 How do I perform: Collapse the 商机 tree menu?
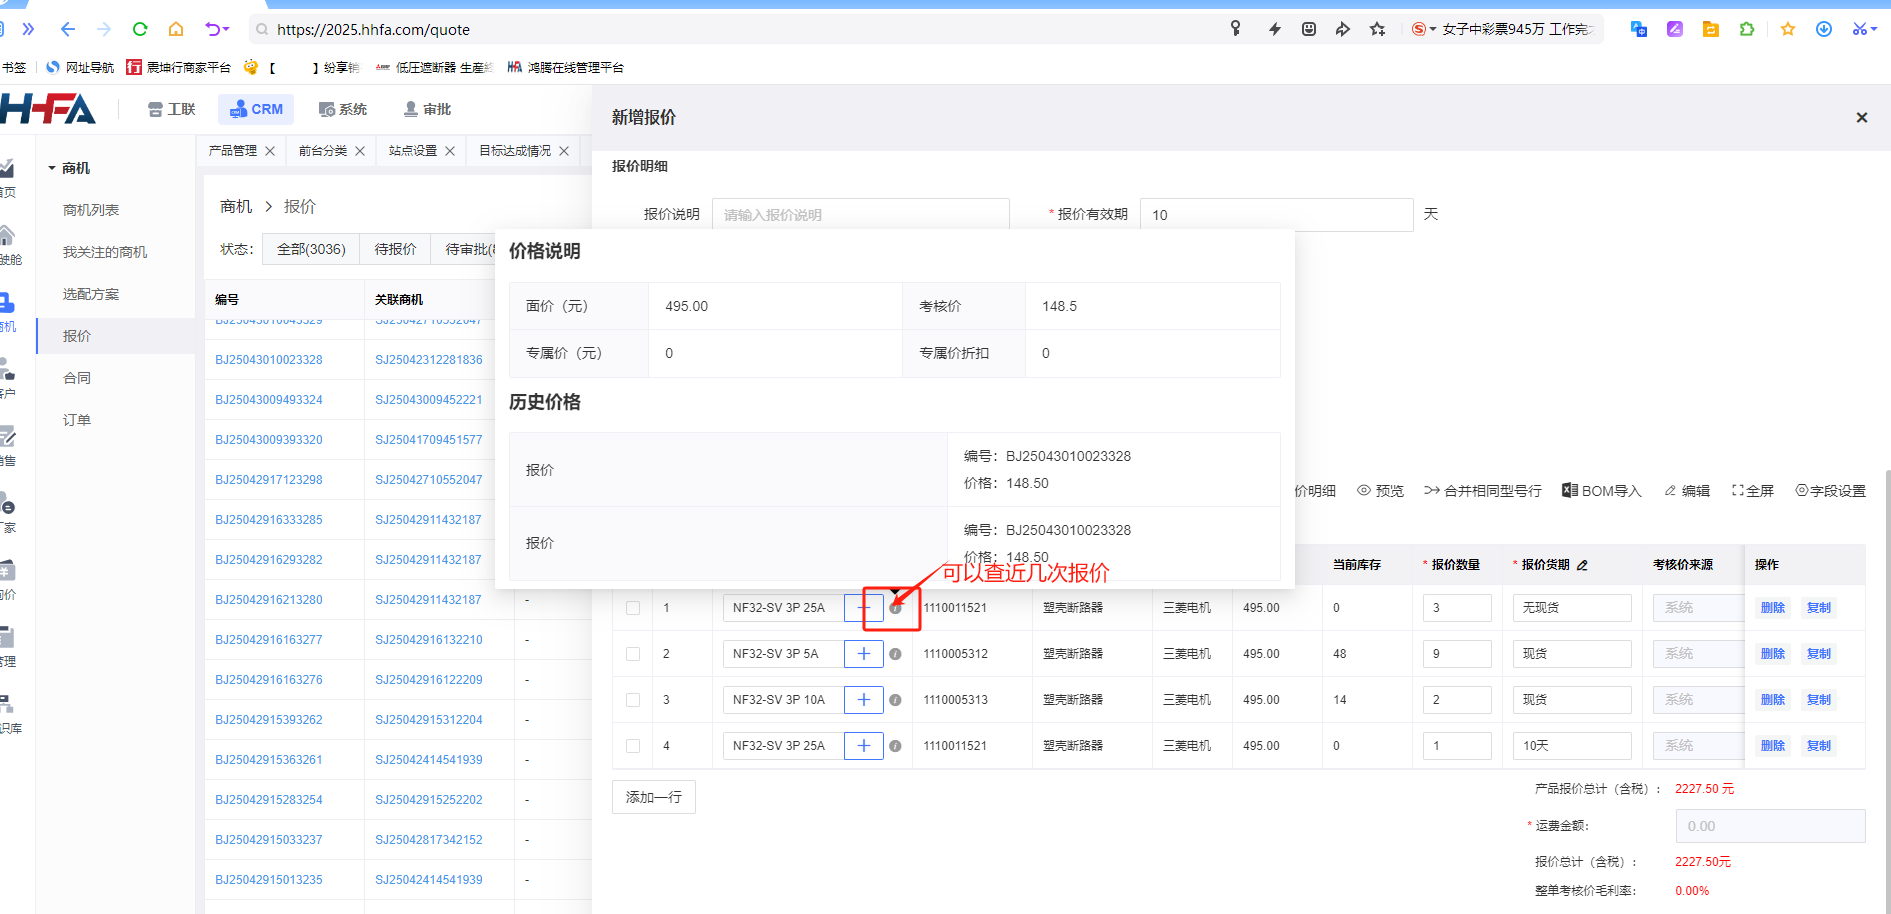(52, 168)
